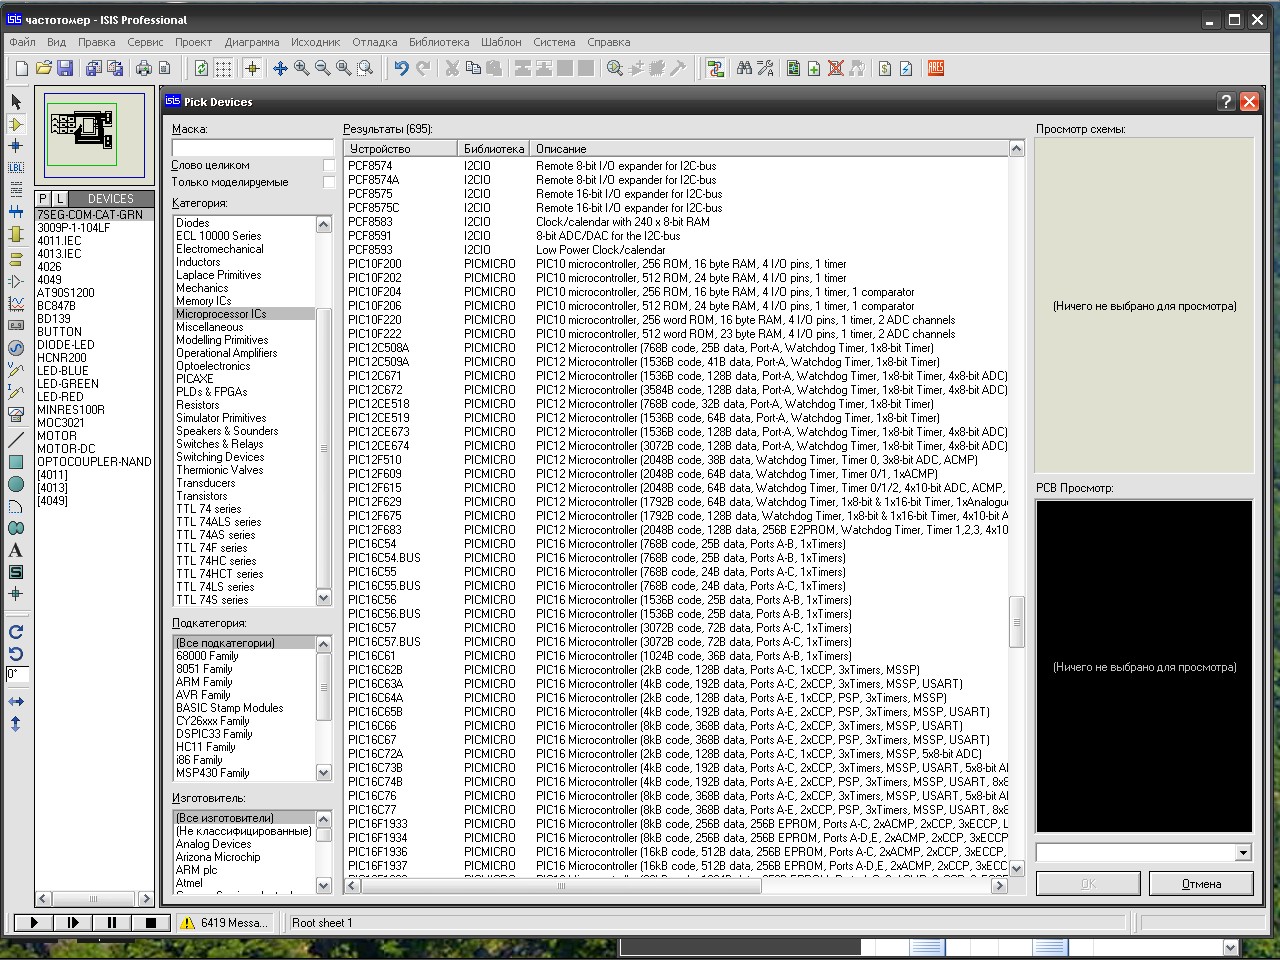
Task: Open the 'Библиотека' menu
Action: pos(439,42)
